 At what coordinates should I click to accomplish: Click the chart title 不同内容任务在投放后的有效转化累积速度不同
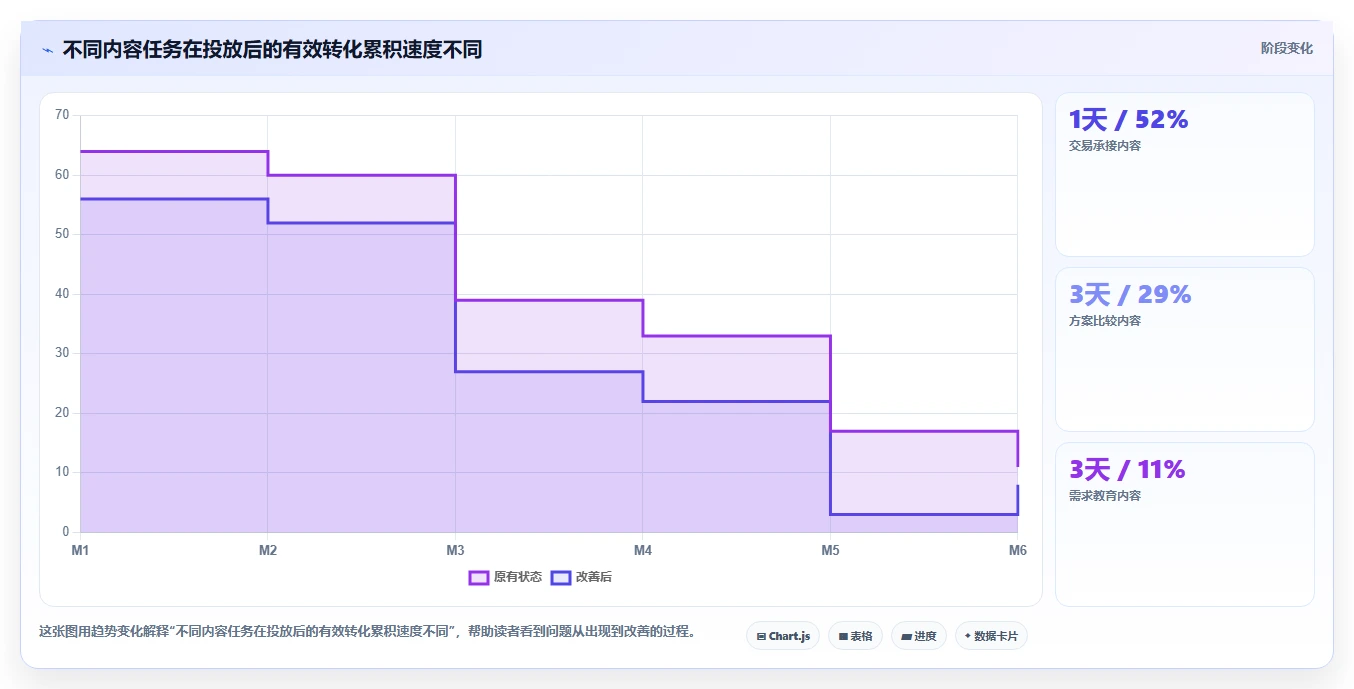tap(272, 50)
